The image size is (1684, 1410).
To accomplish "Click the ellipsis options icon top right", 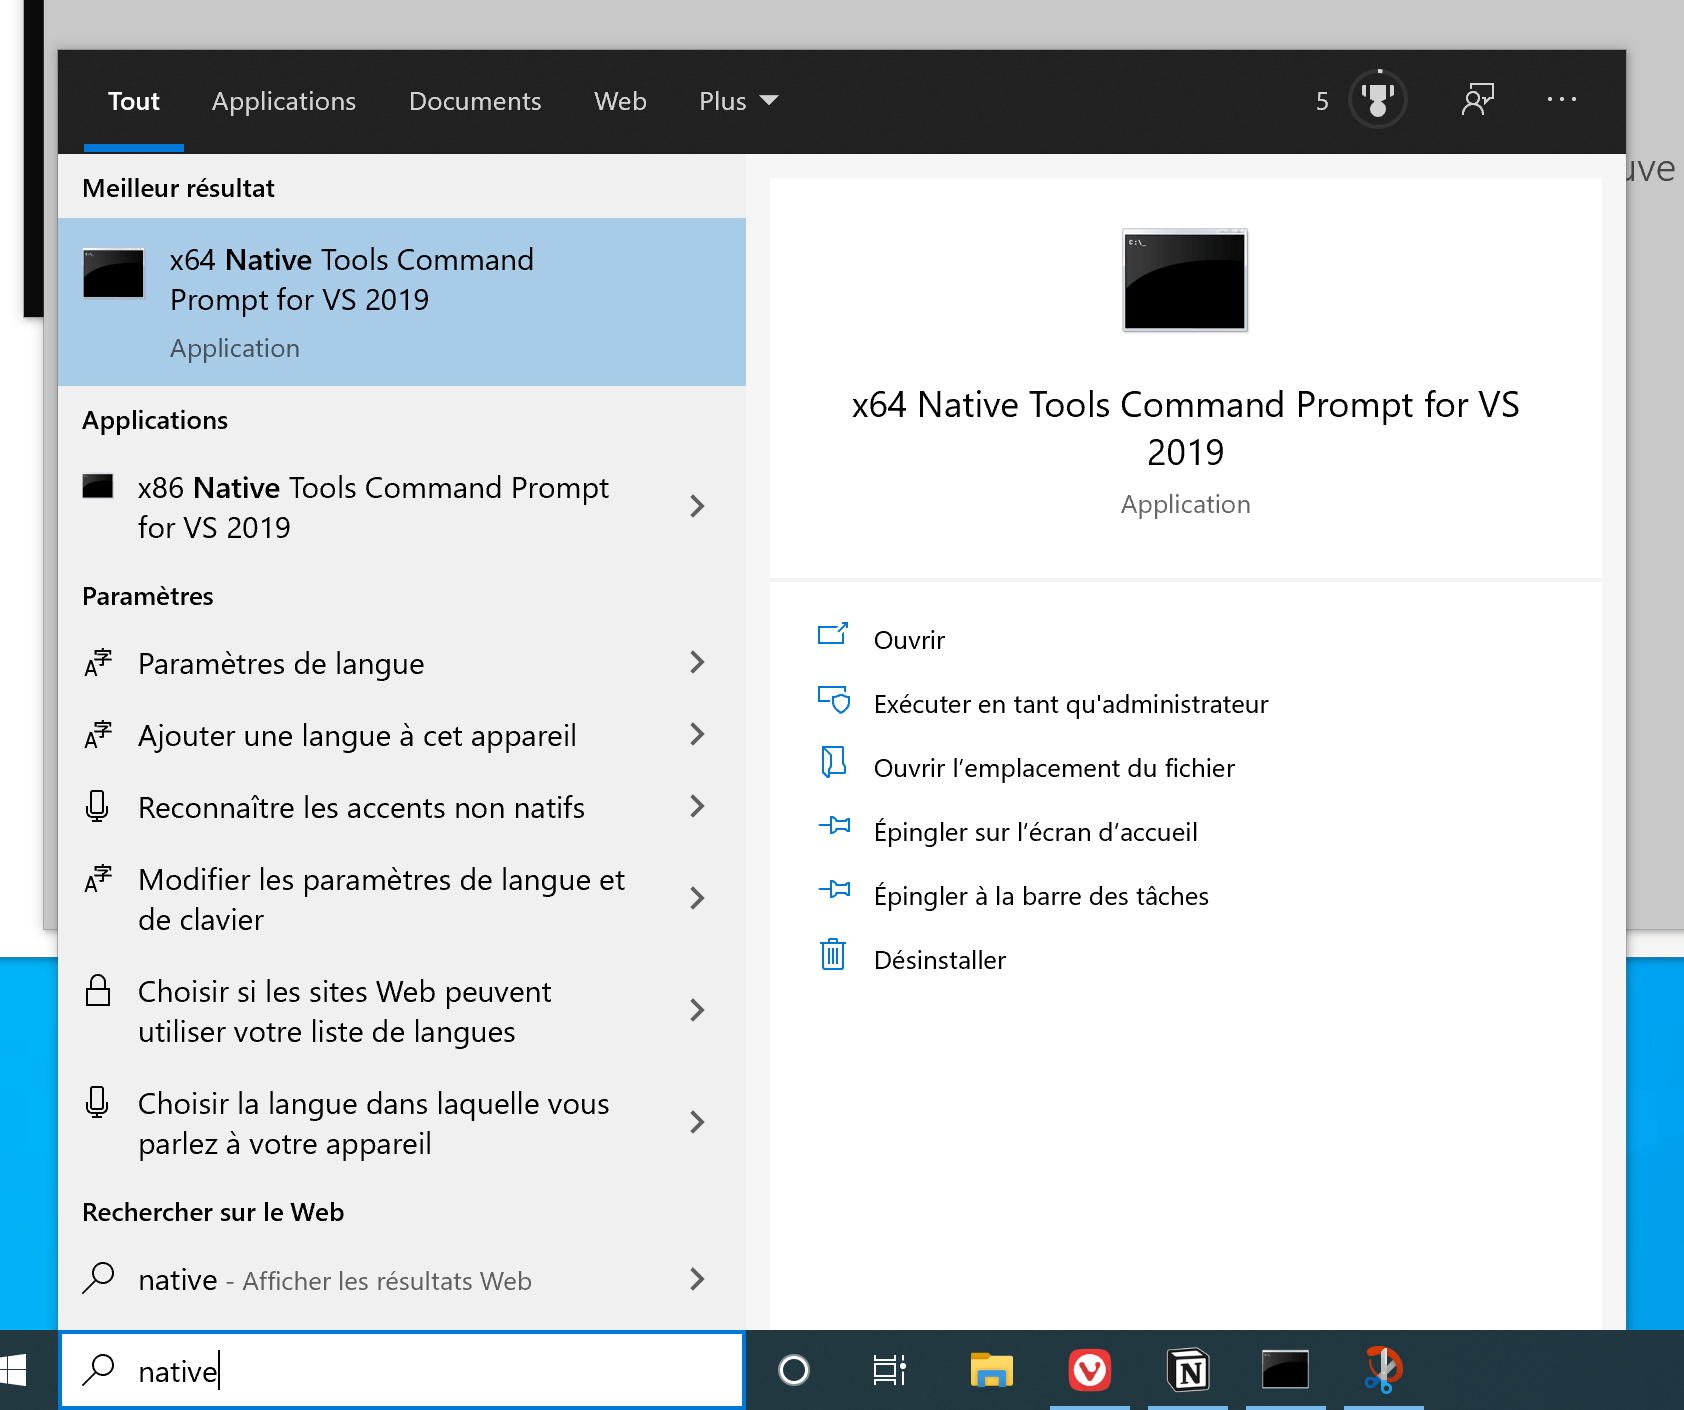I will [x=1562, y=100].
